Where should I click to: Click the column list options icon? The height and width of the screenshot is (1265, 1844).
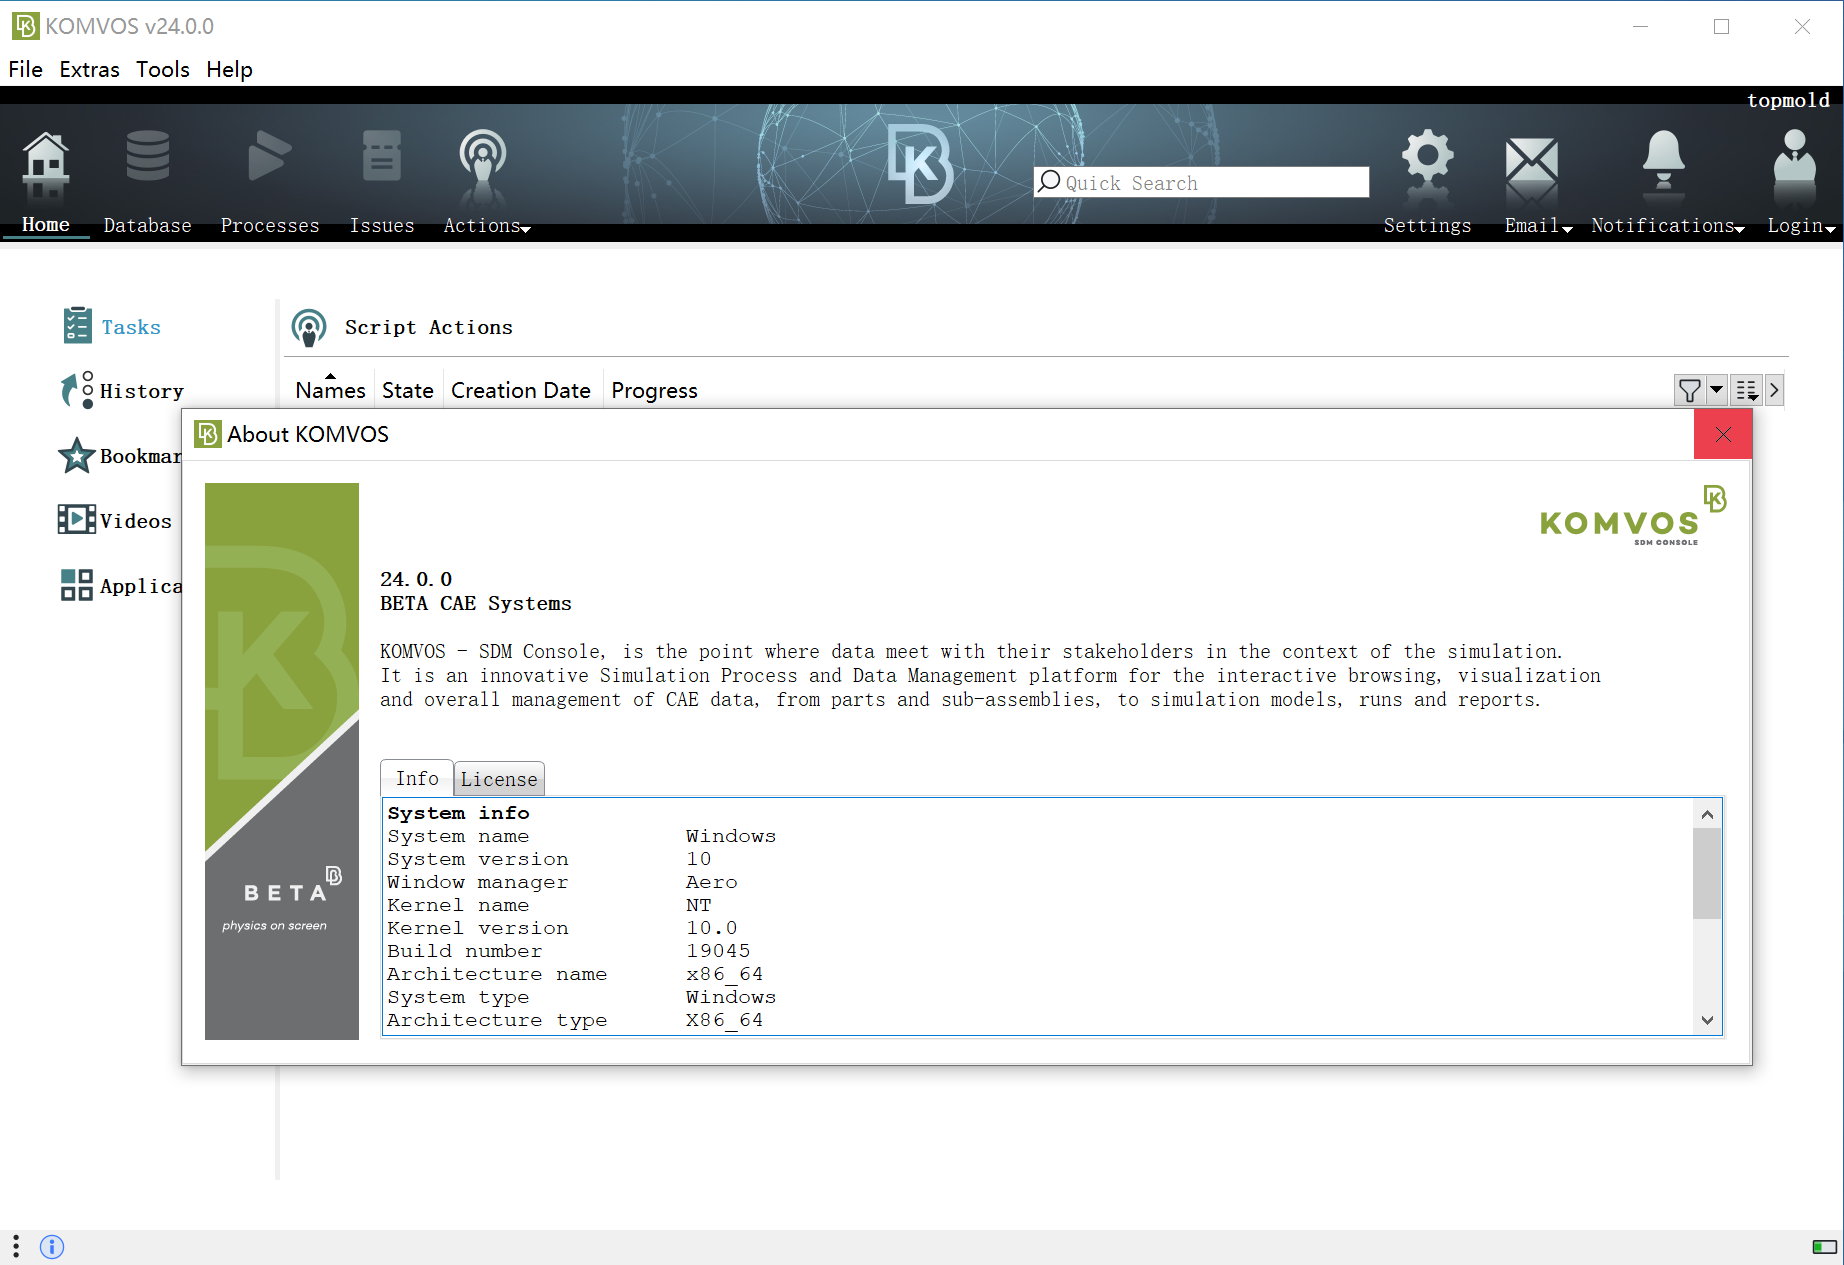point(1746,390)
